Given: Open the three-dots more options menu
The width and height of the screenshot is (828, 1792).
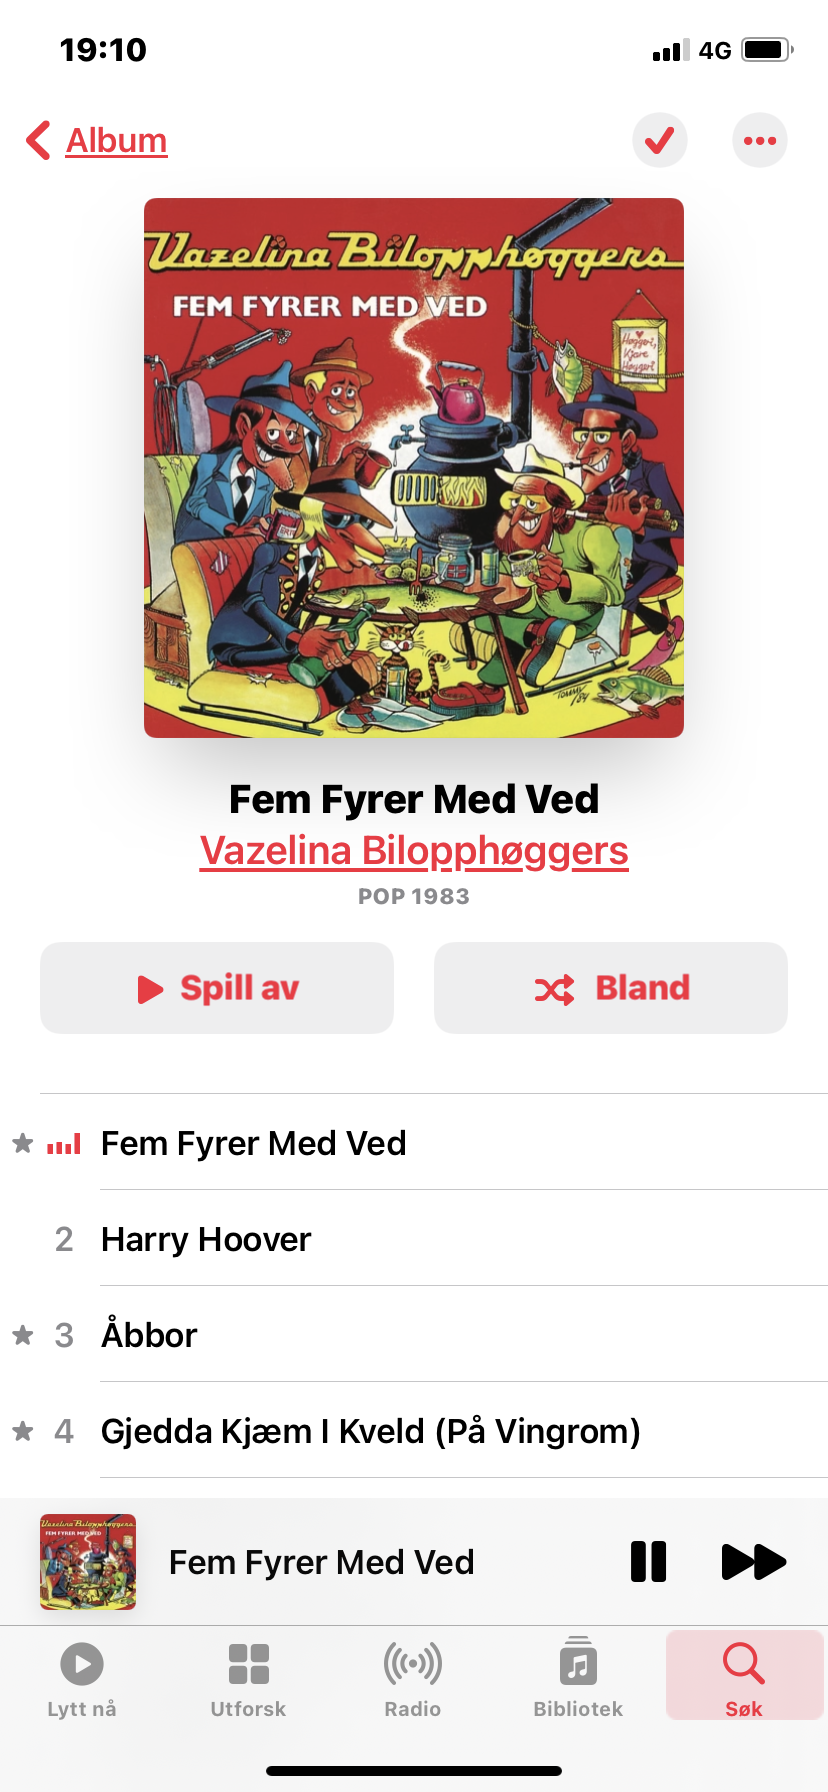Looking at the screenshot, I should pos(760,140).
